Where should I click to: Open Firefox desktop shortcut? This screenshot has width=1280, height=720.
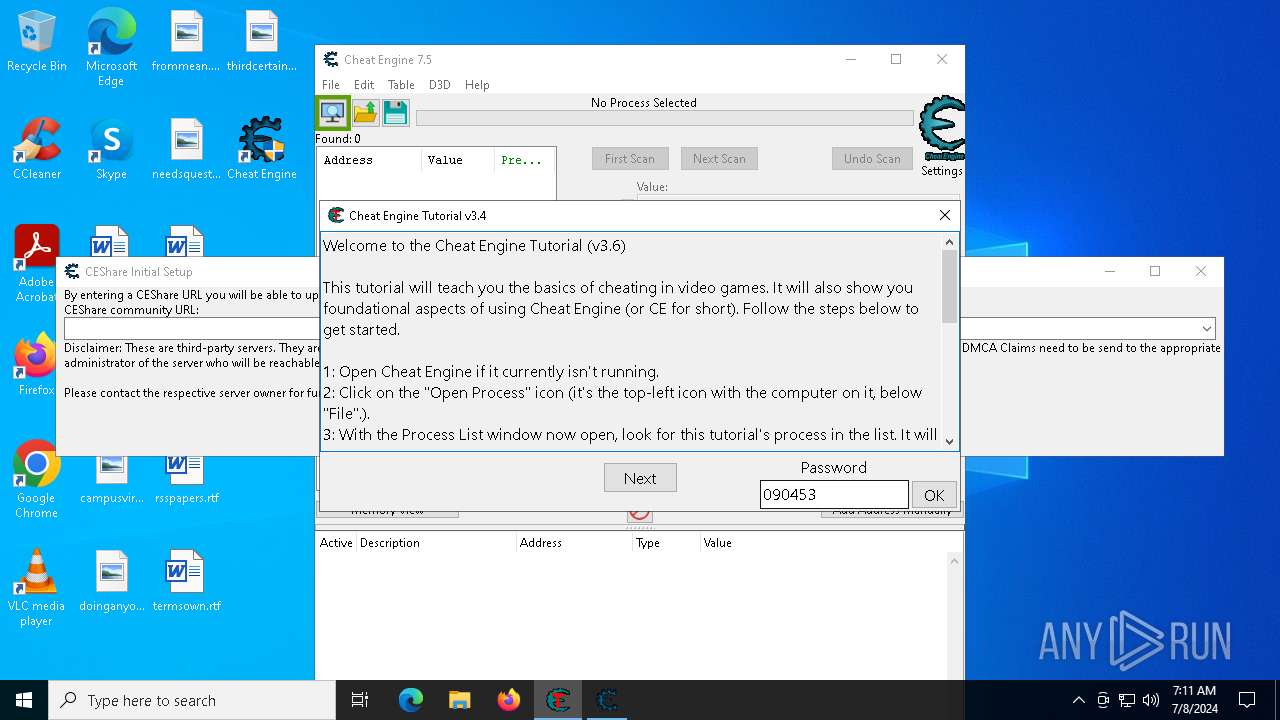pos(36,365)
